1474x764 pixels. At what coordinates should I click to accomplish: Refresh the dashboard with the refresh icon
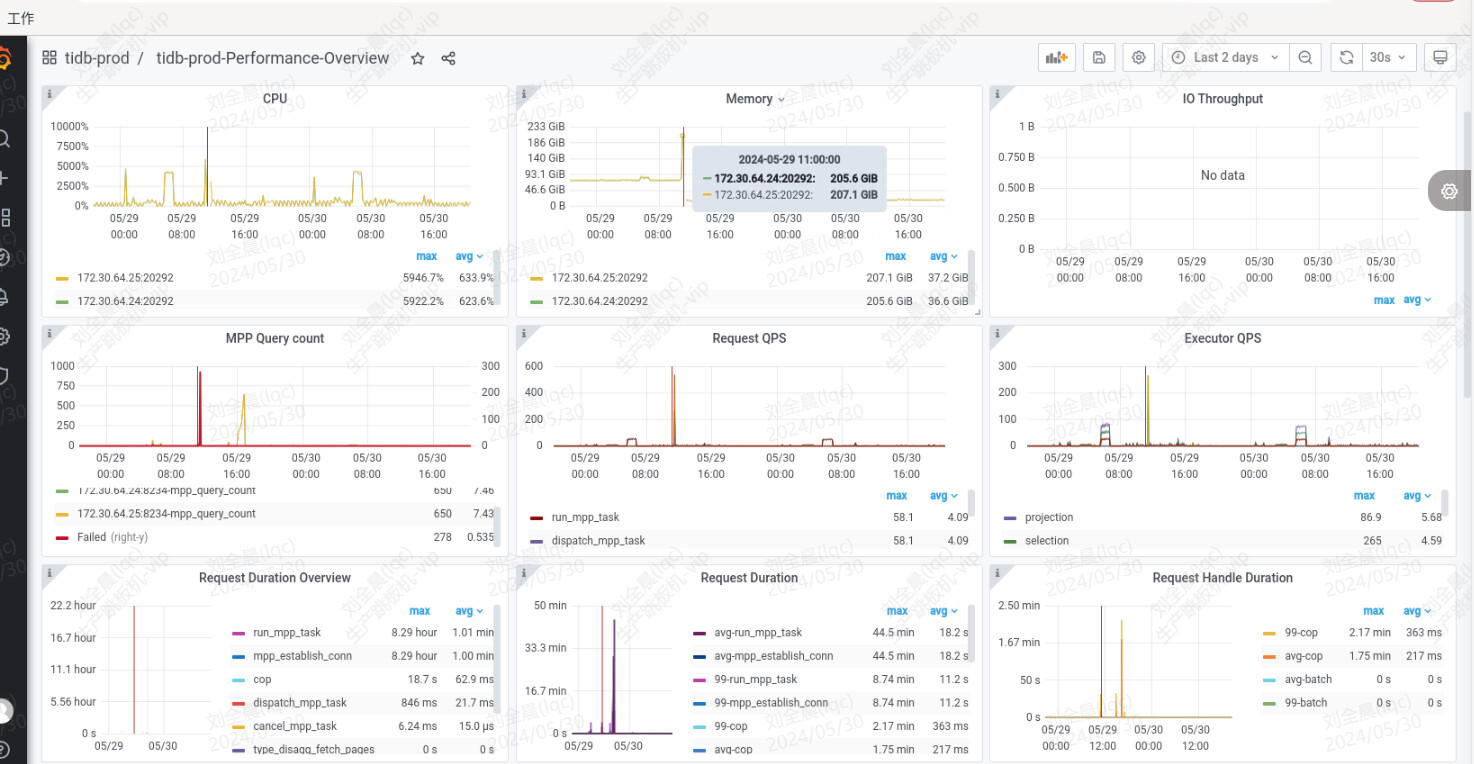1347,58
